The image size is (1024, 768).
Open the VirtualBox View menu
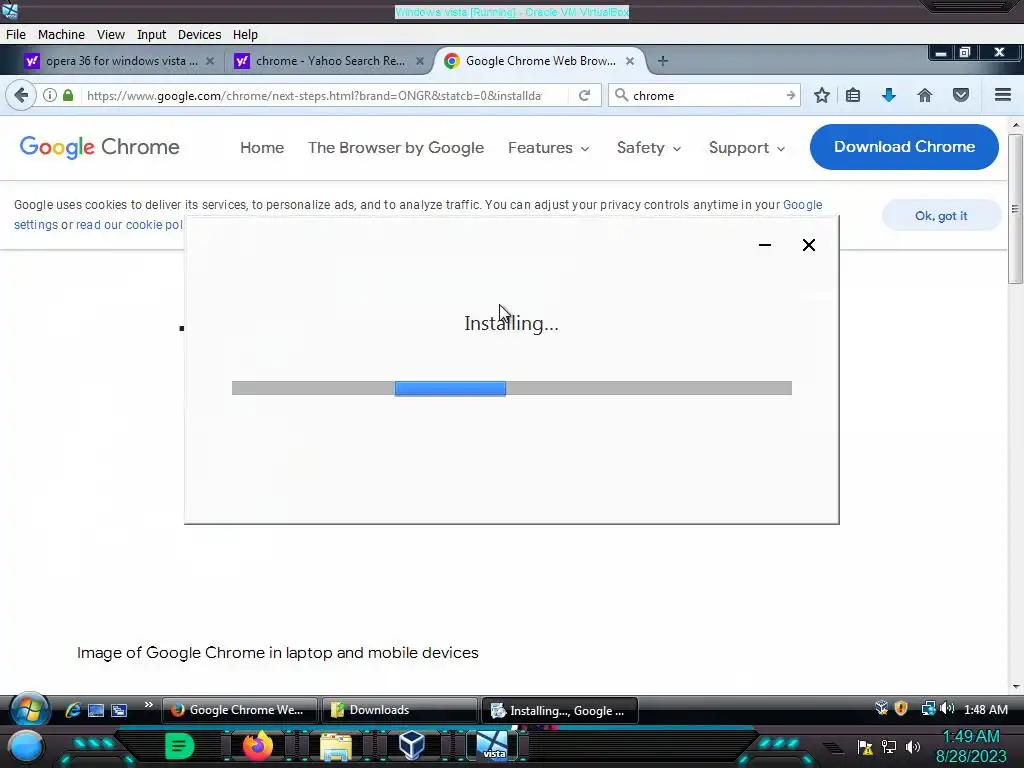click(x=110, y=35)
